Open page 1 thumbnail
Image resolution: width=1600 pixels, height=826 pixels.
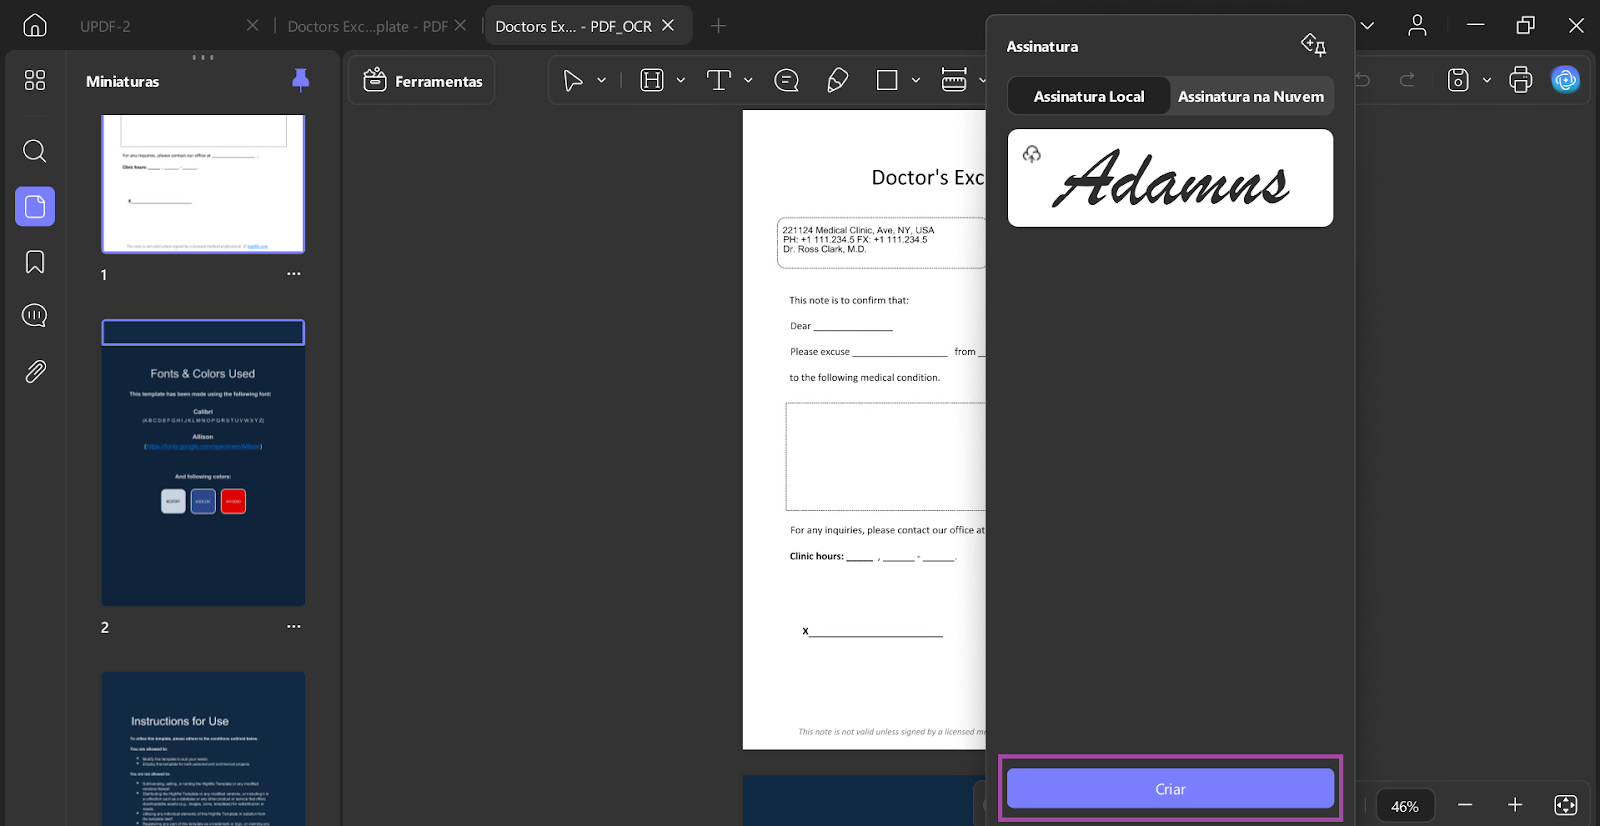point(203,184)
